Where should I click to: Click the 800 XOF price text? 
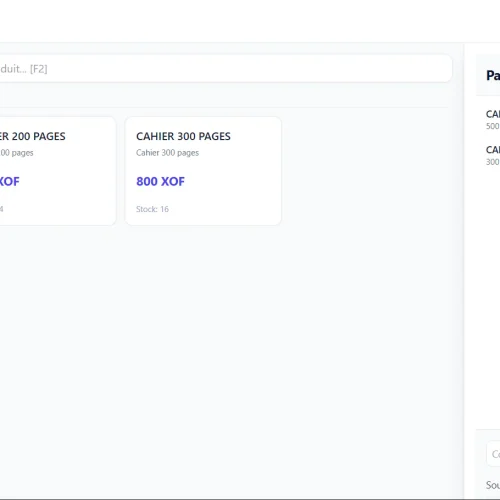[160, 181]
